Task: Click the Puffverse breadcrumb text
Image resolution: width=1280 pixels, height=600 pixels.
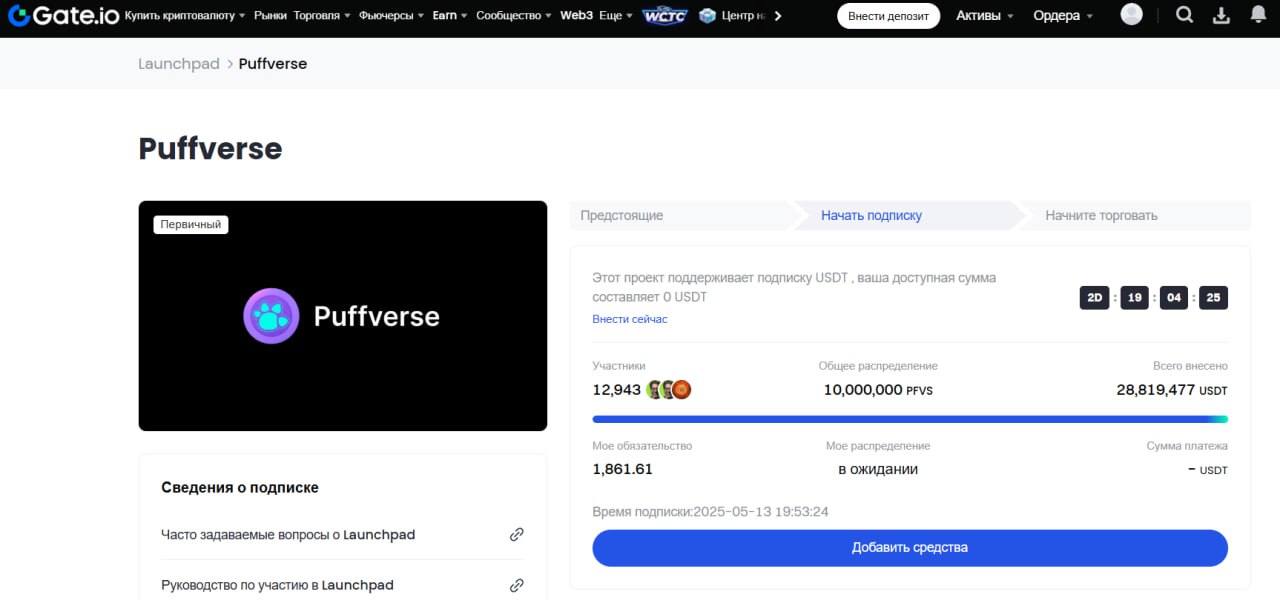Action: coord(273,64)
